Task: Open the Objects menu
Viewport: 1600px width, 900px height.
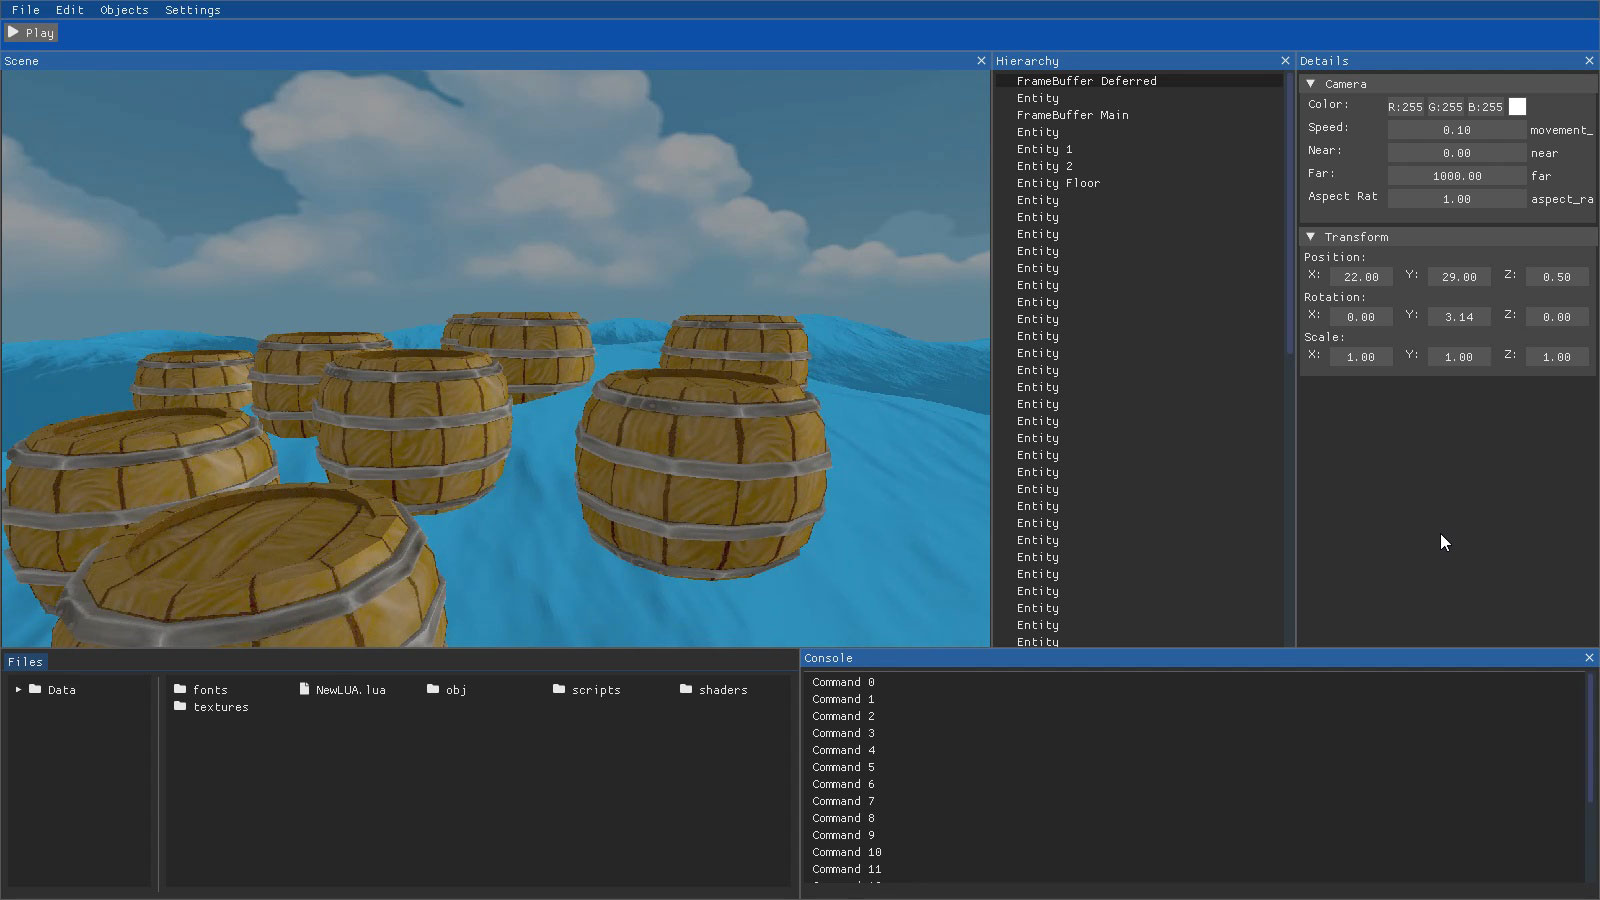Action: point(124,10)
